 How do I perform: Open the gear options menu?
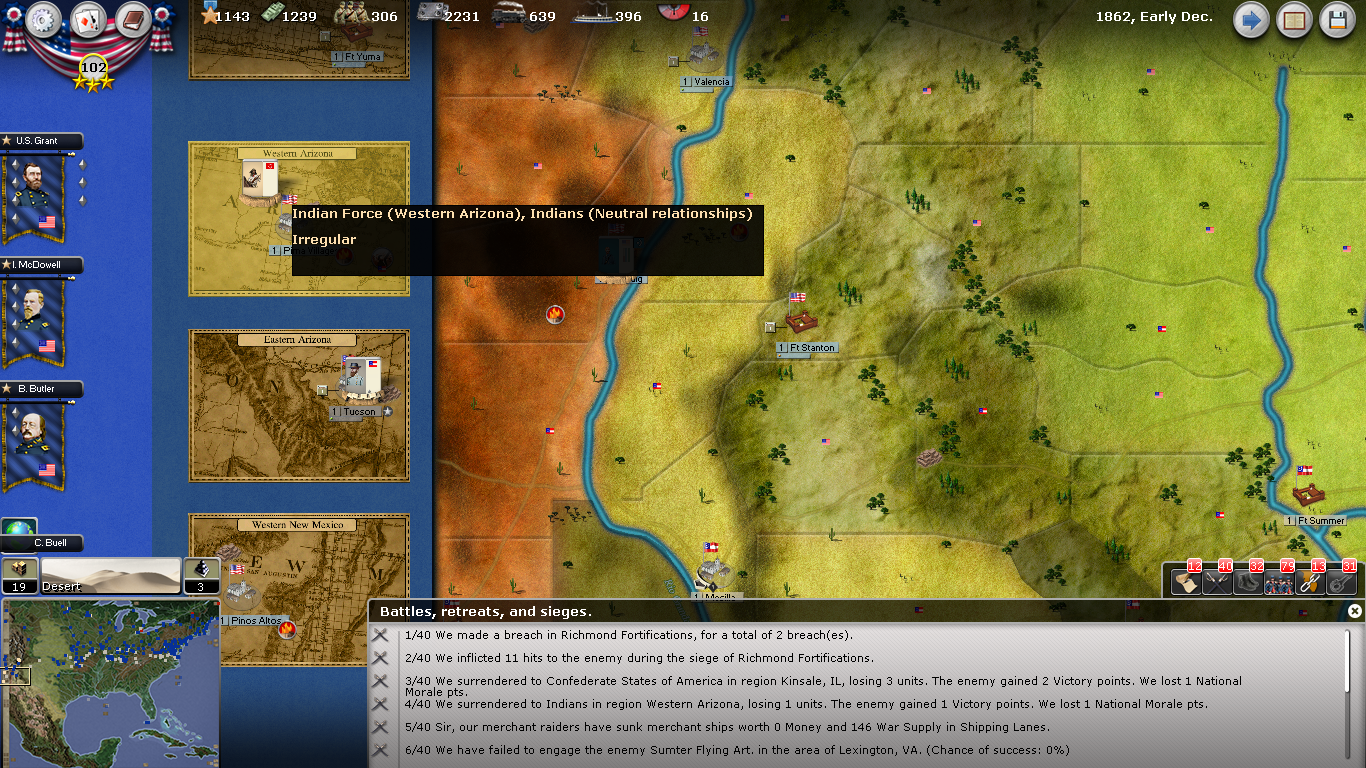pyautogui.click(x=44, y=19)
